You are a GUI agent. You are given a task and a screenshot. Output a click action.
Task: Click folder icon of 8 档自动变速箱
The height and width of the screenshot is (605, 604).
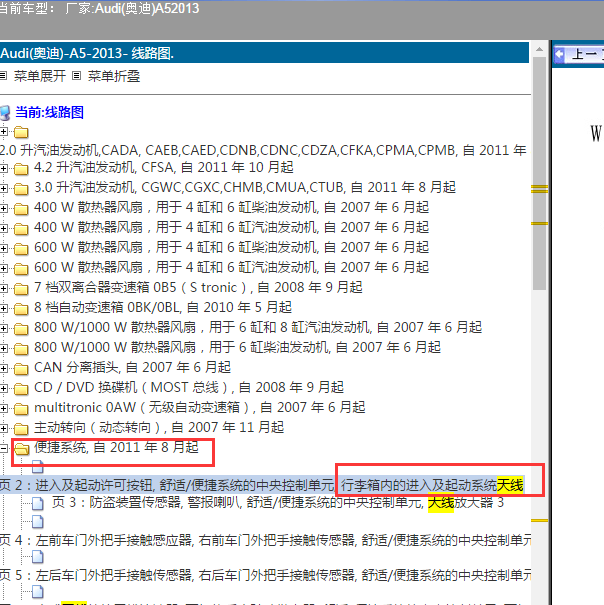pos(21,309)
